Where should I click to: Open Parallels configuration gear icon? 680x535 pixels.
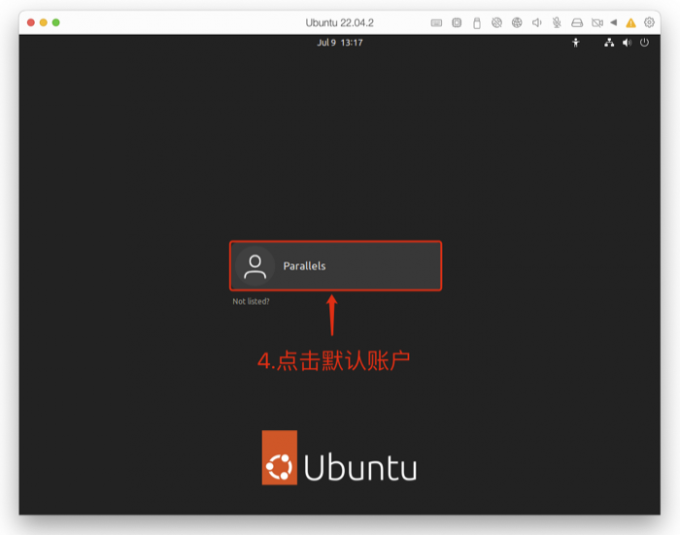pyautogui.click(x=649, y=22)
